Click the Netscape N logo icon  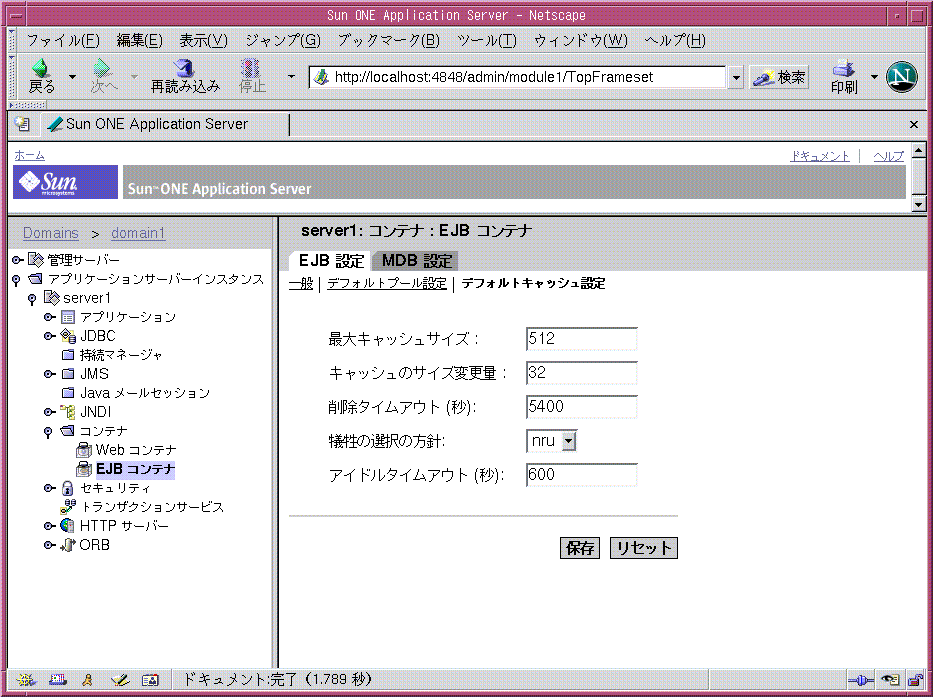(x=901, y=77)
